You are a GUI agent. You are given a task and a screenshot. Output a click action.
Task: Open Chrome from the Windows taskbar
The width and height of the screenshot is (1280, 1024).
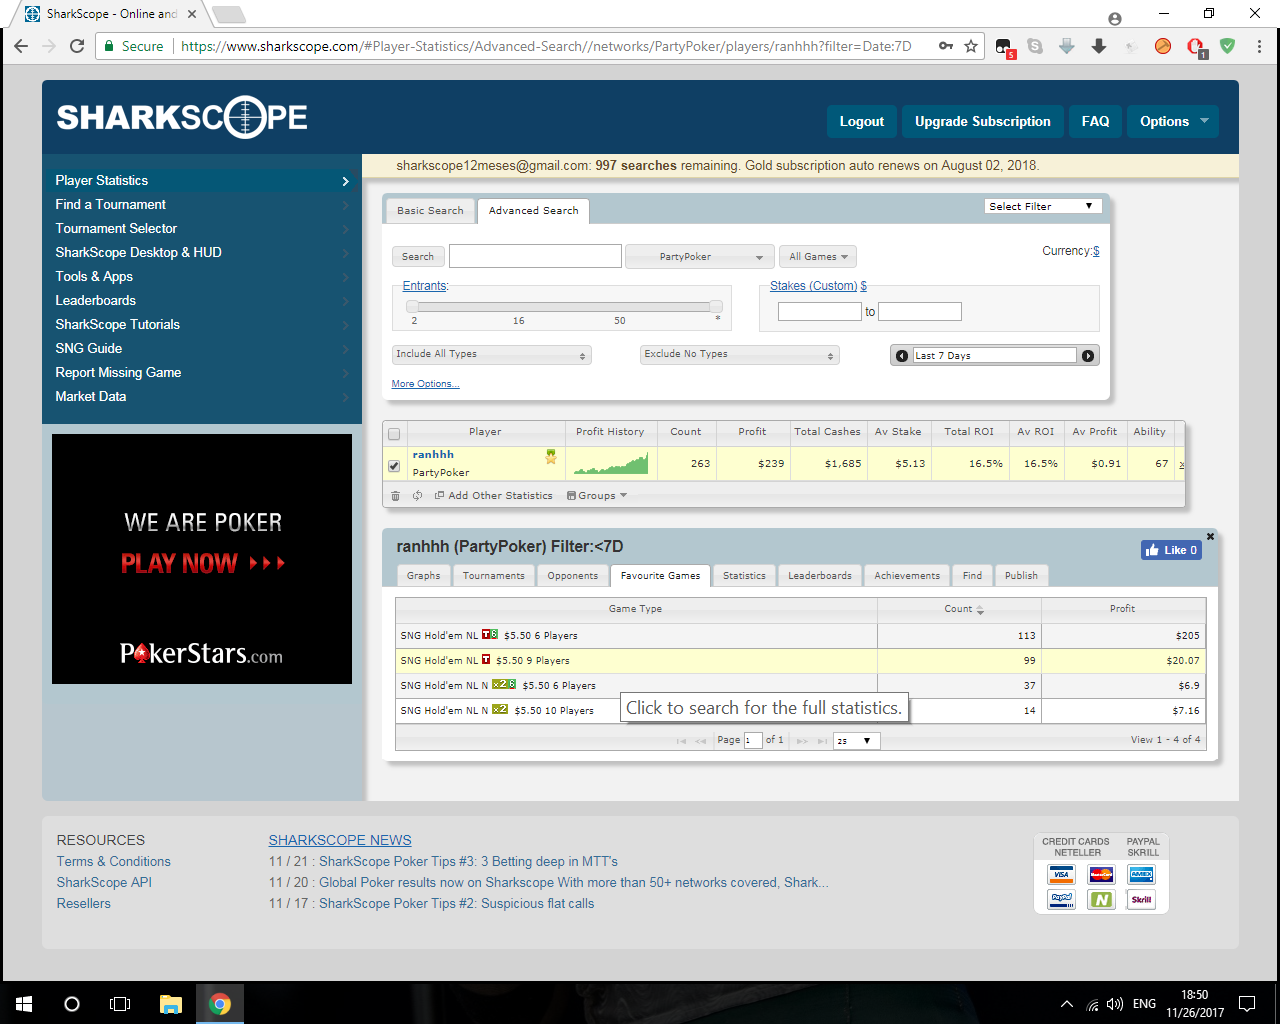(x=220, y=1004)
